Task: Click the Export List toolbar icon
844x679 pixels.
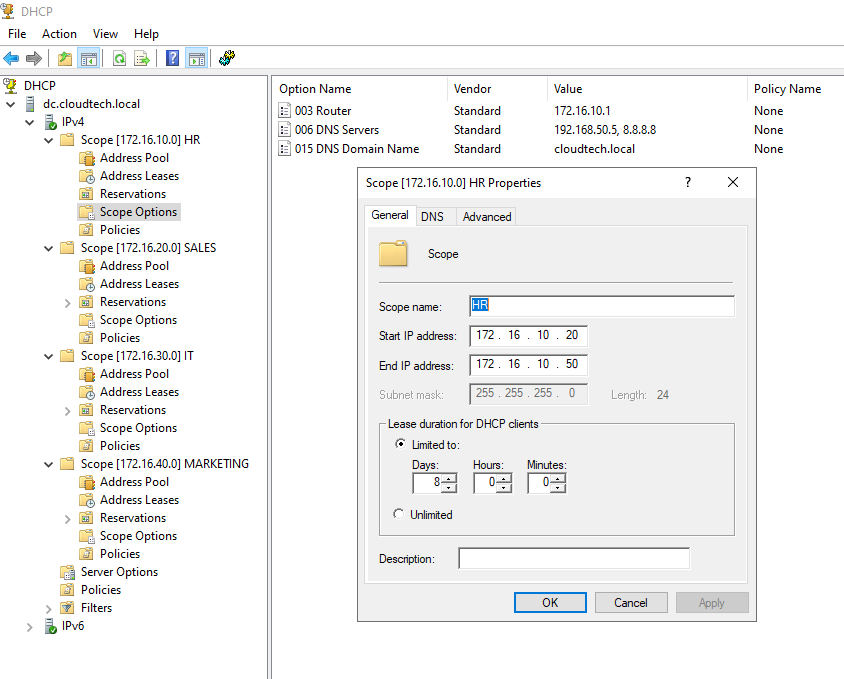Action: 142,59
